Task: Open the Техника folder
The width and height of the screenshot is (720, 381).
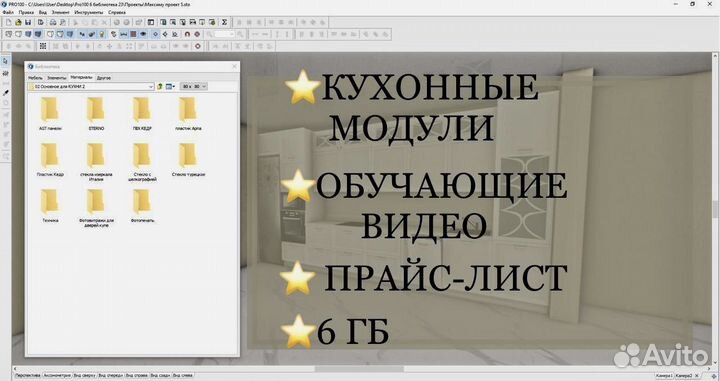Action: coord(50,205)
